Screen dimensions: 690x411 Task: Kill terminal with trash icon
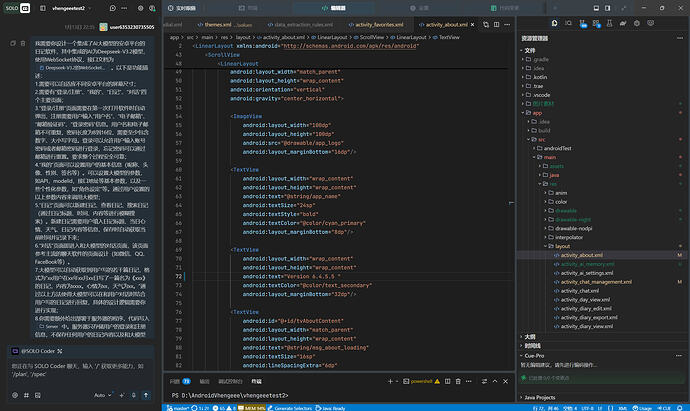(x=458, y=382)
